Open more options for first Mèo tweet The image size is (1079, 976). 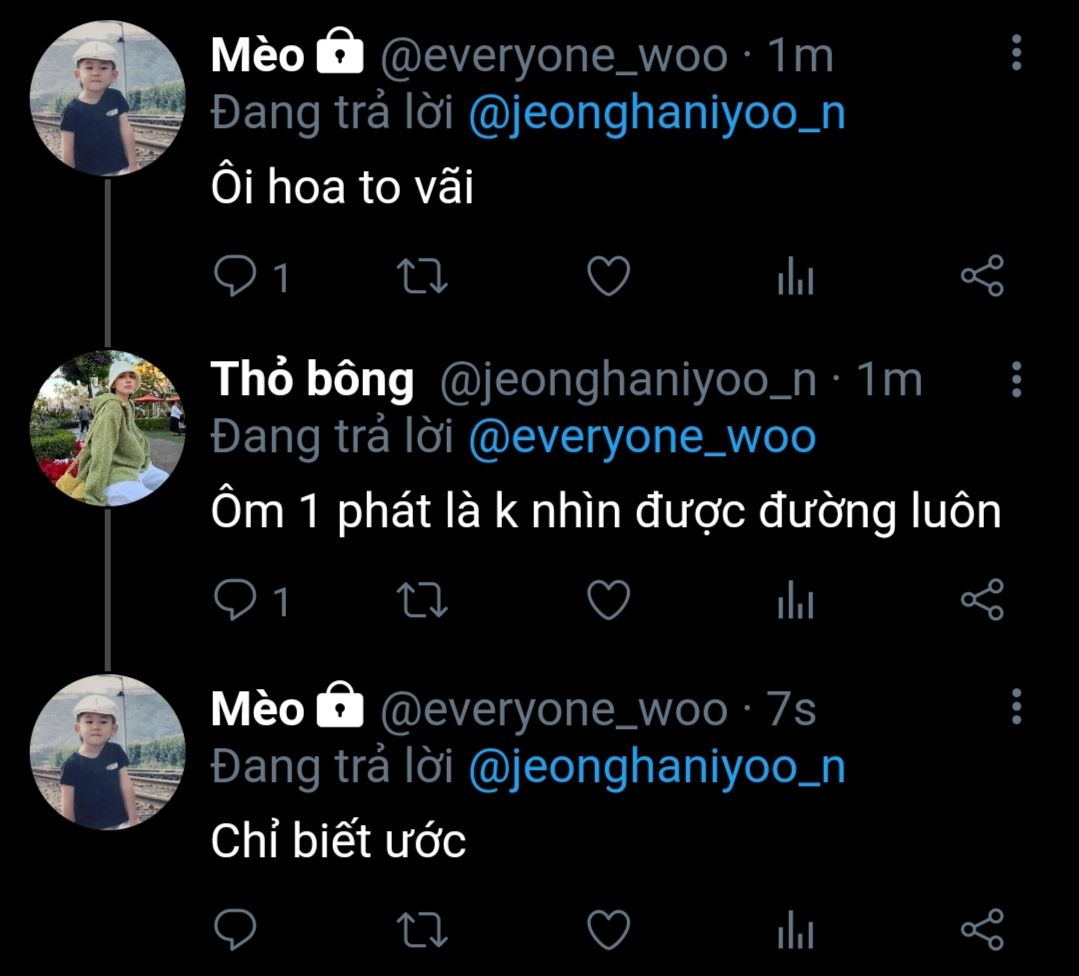pos(1016,53)
